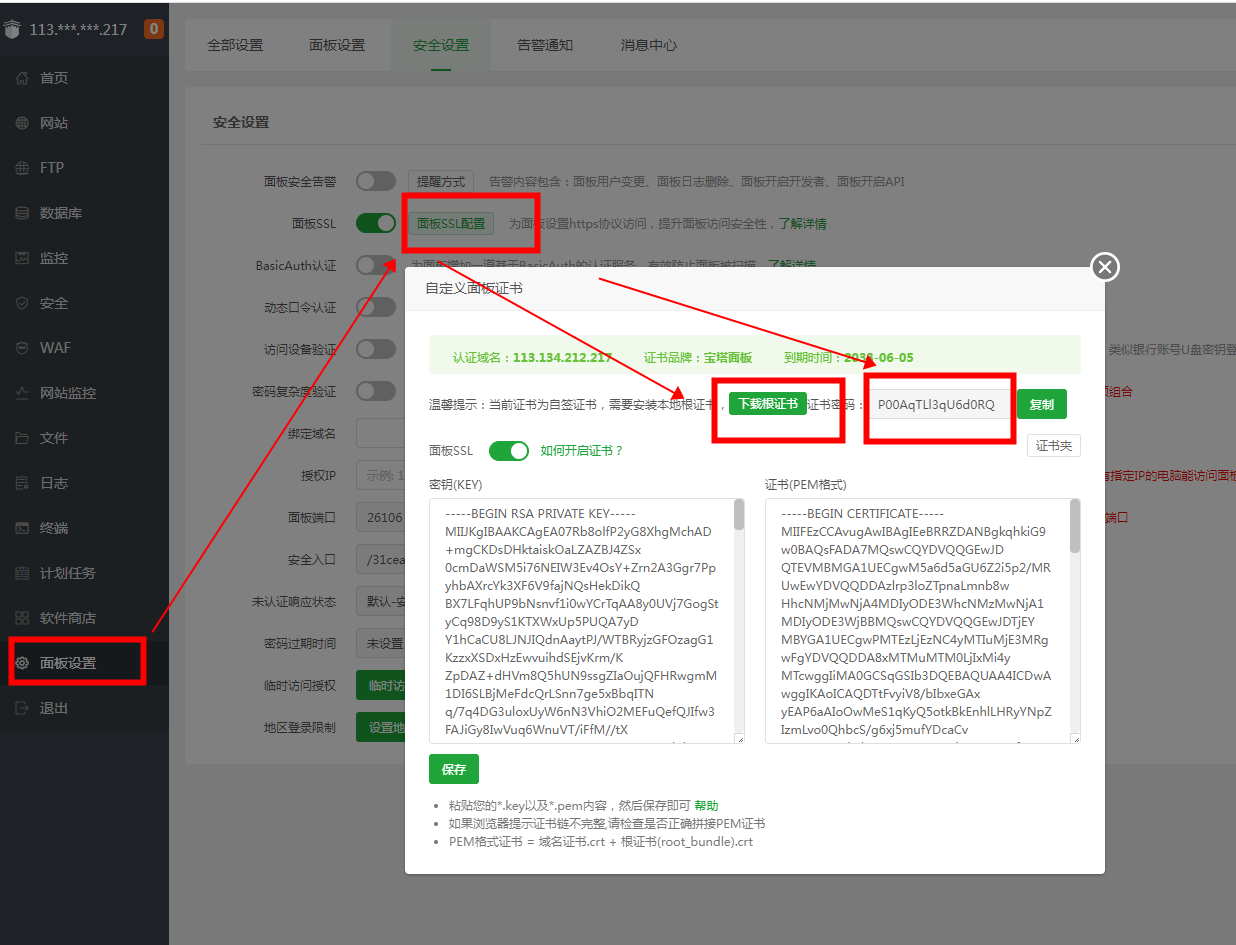Viewport: 1236px width, 945px height.
Task: Toggle the 面板安全告警 switch
Action: tap(376, 181)
